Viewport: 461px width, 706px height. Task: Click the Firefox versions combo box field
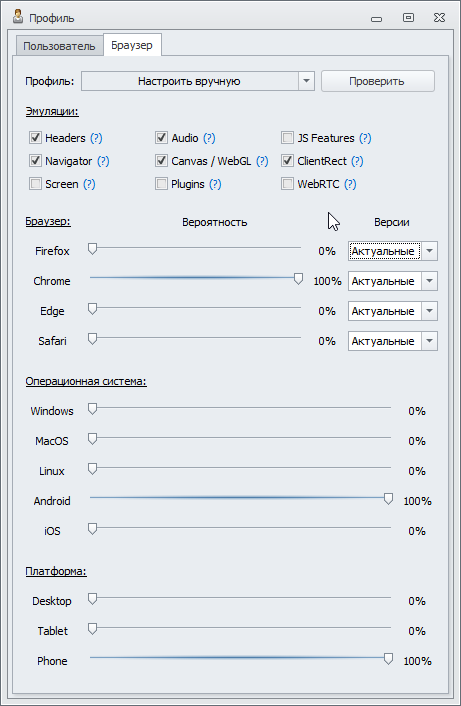[385, 251]
